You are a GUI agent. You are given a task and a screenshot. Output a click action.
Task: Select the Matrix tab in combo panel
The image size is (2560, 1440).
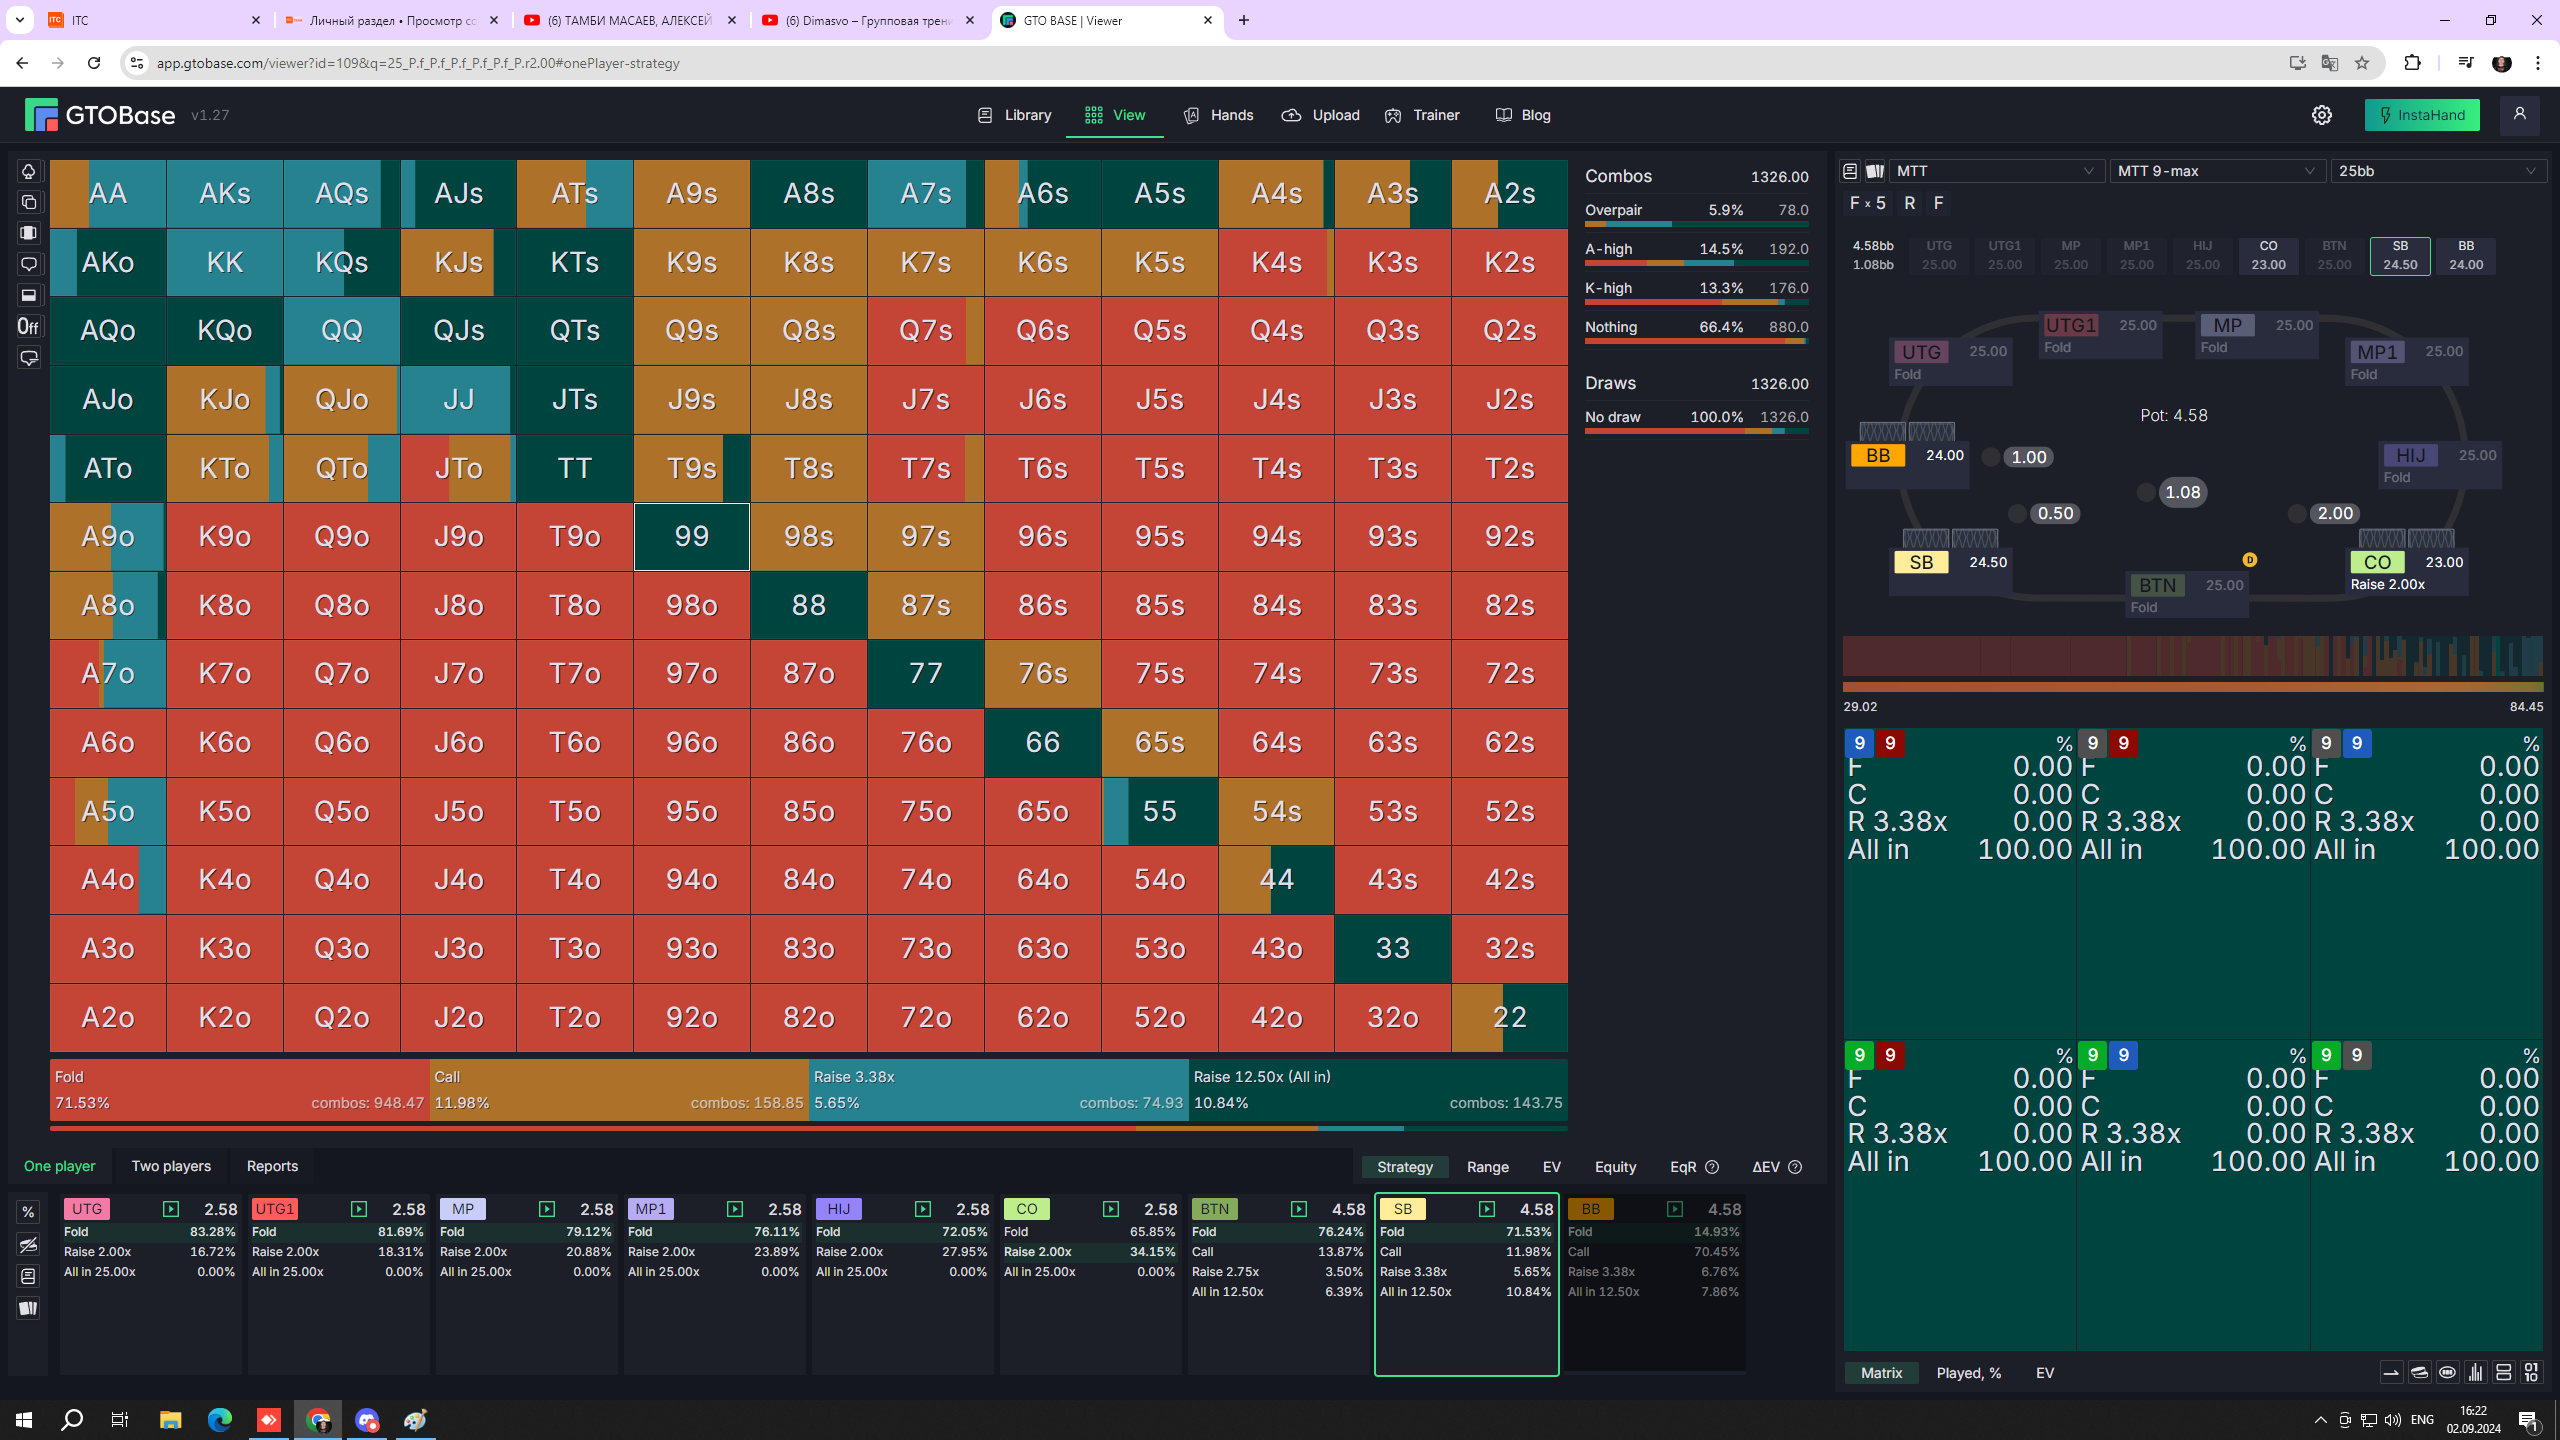pyautogui.click(x=1881, y=1373)
